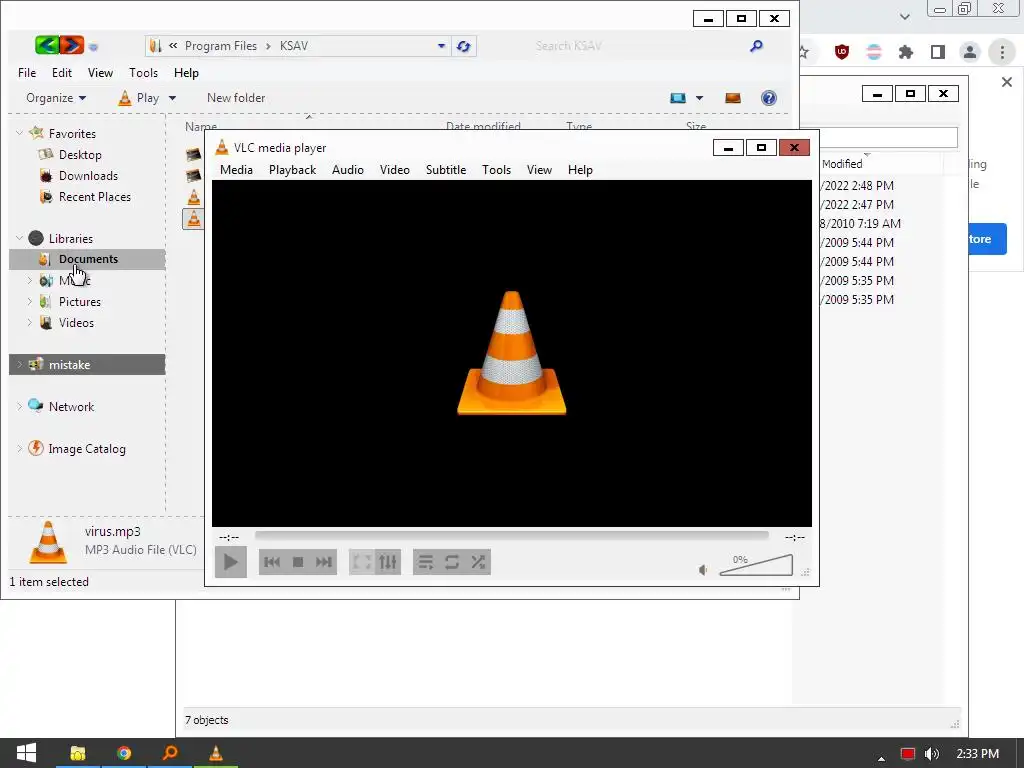Click the search magnifier icon in Explorer
This screenshot has width=1024, height=768.
pyautogui.click(x=756, y=46)
